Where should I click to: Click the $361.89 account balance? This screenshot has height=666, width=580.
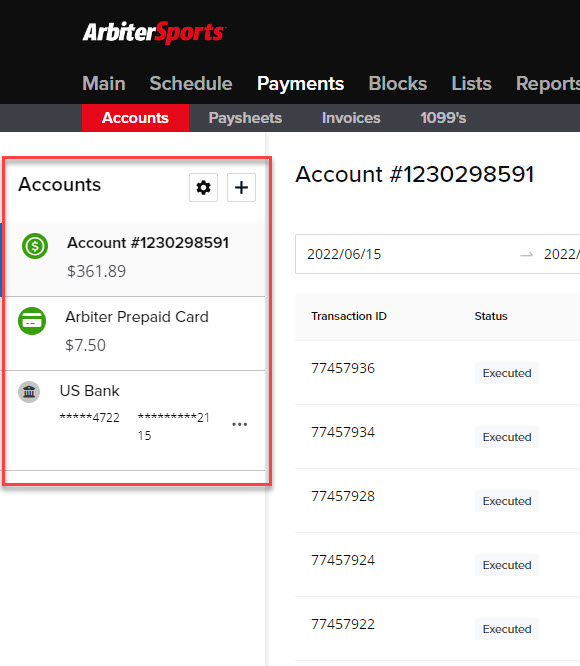[97, 271]
